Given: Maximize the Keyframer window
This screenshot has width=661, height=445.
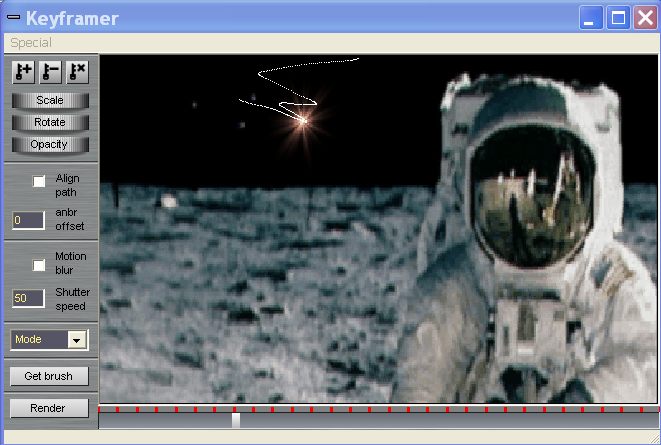Looking at the screenshot, I should pyautogui.click(x=619, y=18).
